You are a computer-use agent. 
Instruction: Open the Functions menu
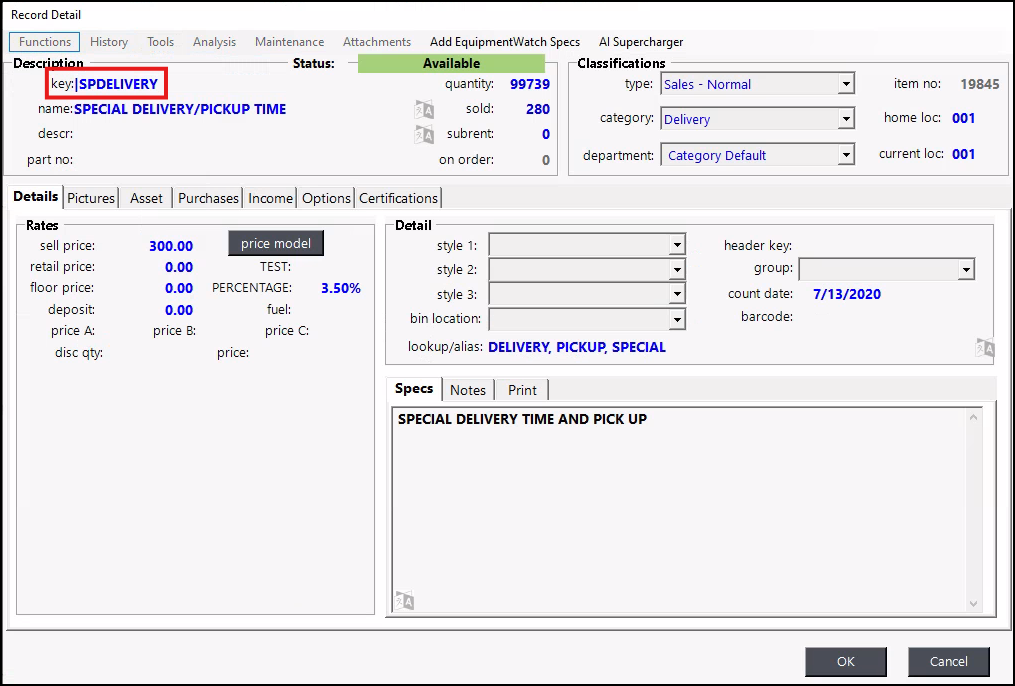45,42
